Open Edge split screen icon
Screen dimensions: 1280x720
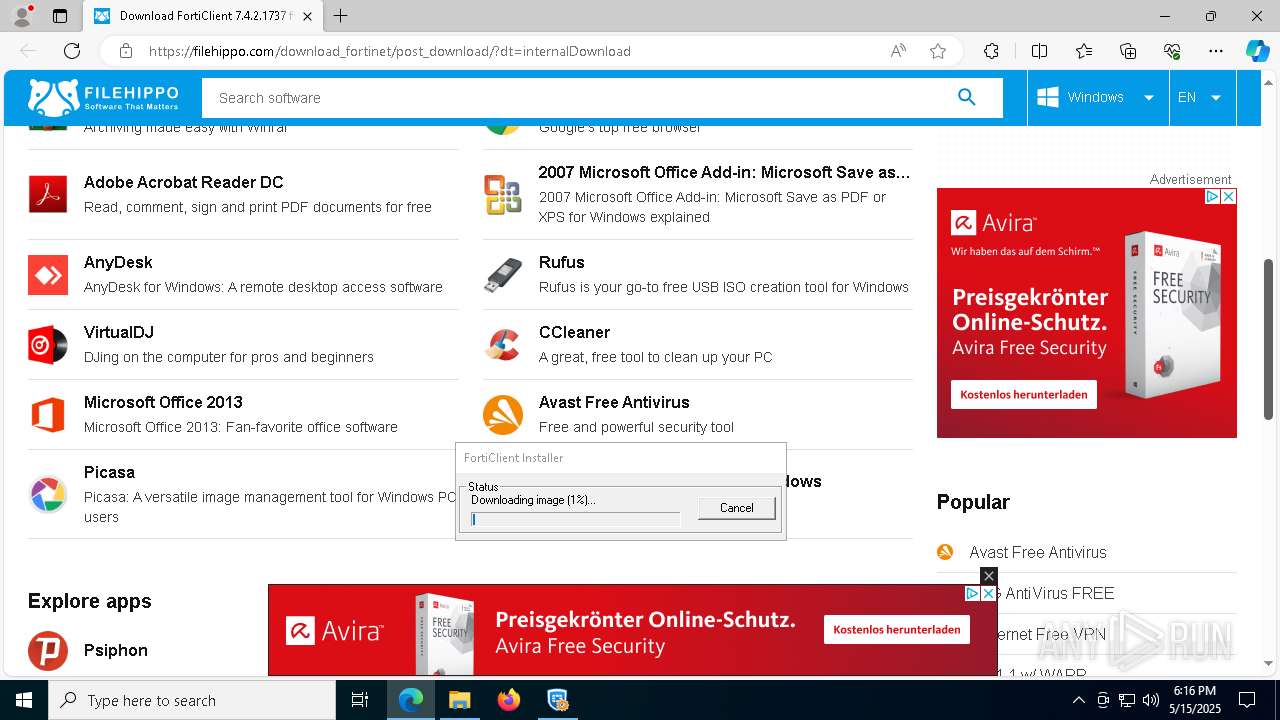(1039, 51)
